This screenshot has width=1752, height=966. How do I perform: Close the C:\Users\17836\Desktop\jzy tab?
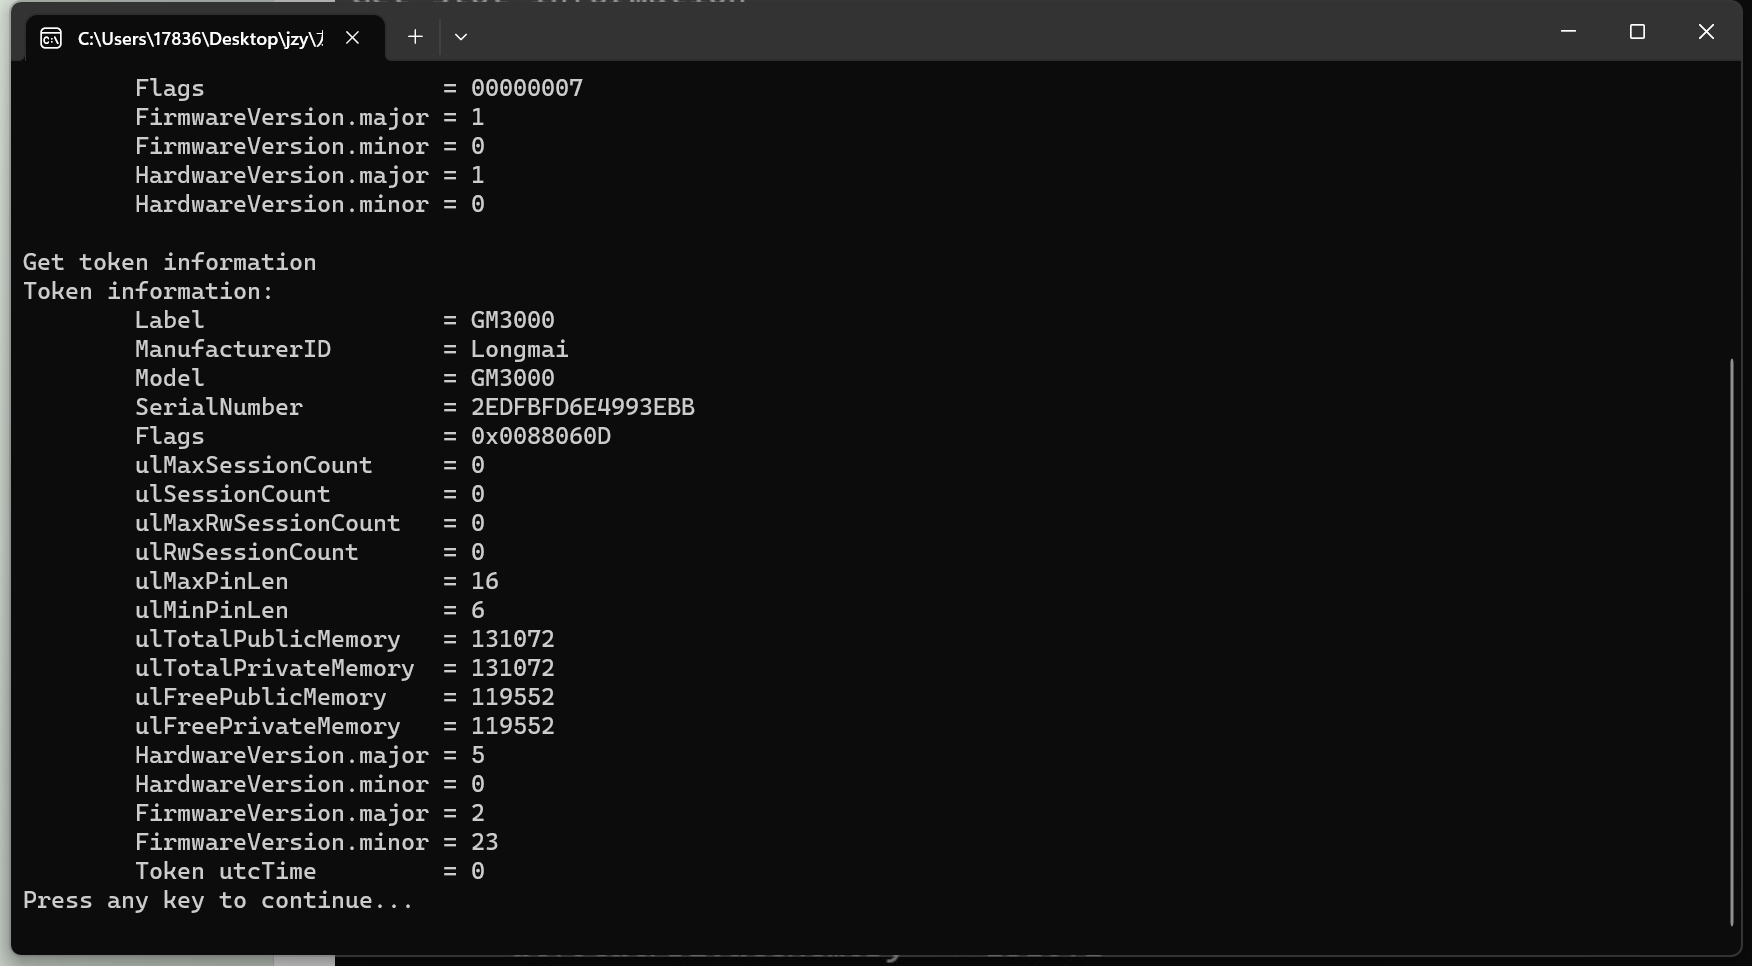point(352,37)
